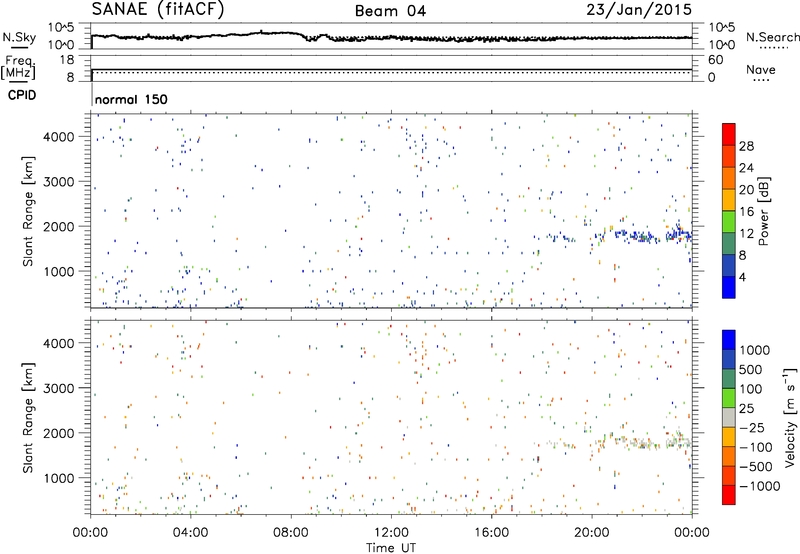Click the velocity scatter cluster near 22:00 UT
Image resolution: width=800 pixels, height=554 pixels.
pyautogui.click(x=640, y=442)
